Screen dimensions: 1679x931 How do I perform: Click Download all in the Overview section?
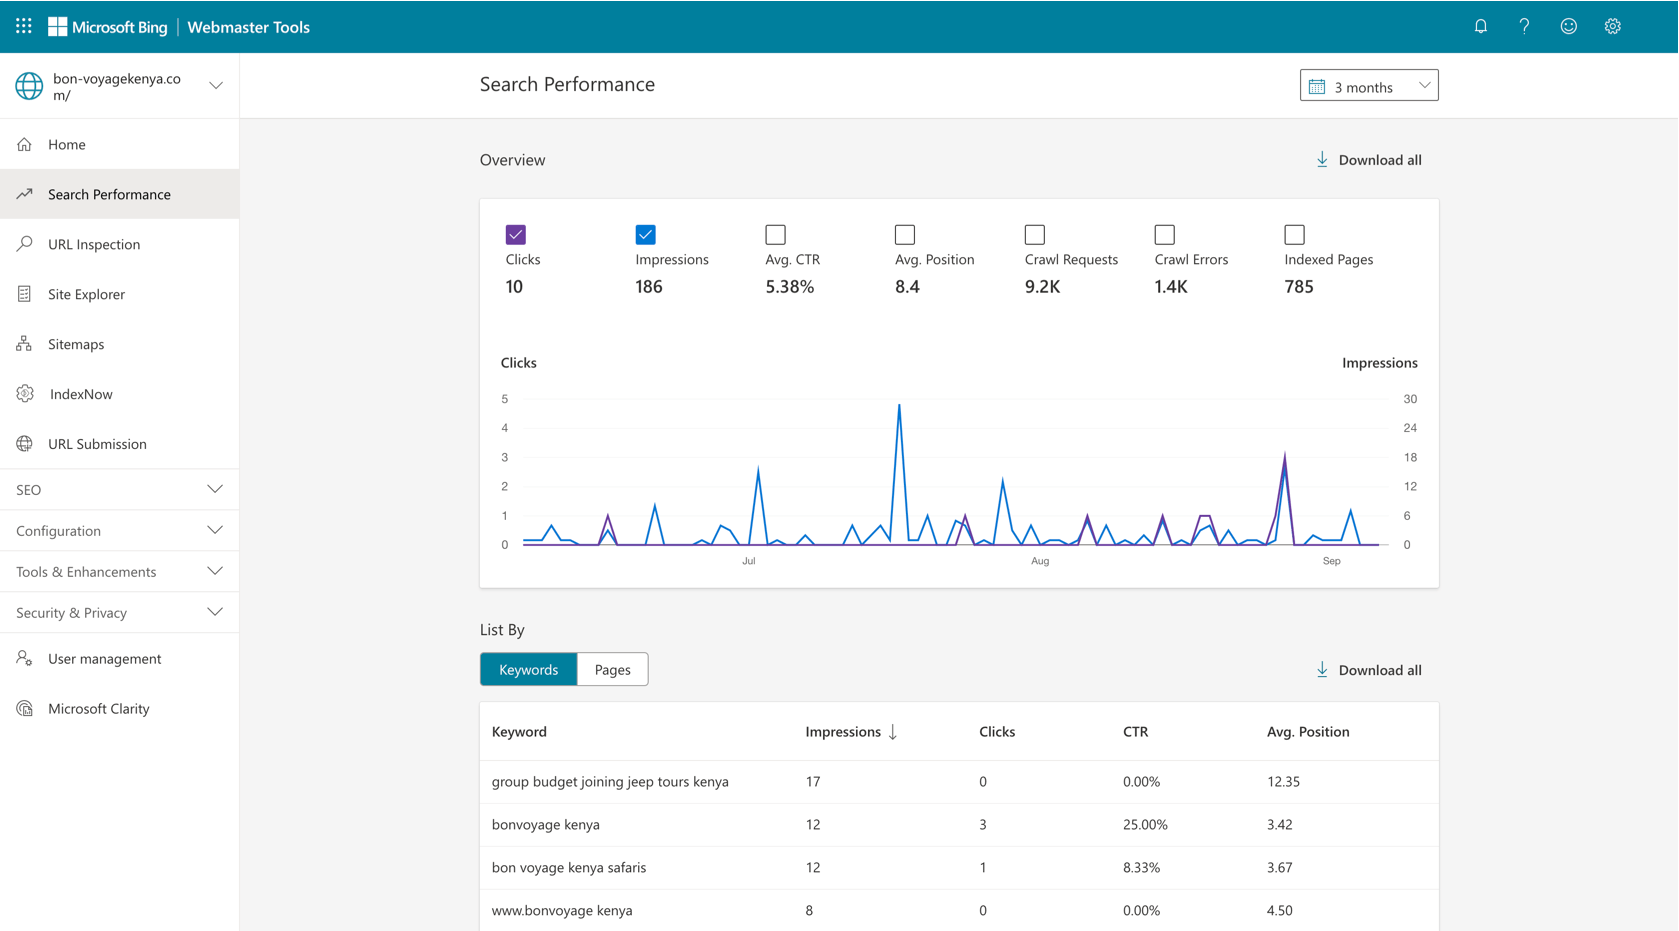tap(1368, 160)
